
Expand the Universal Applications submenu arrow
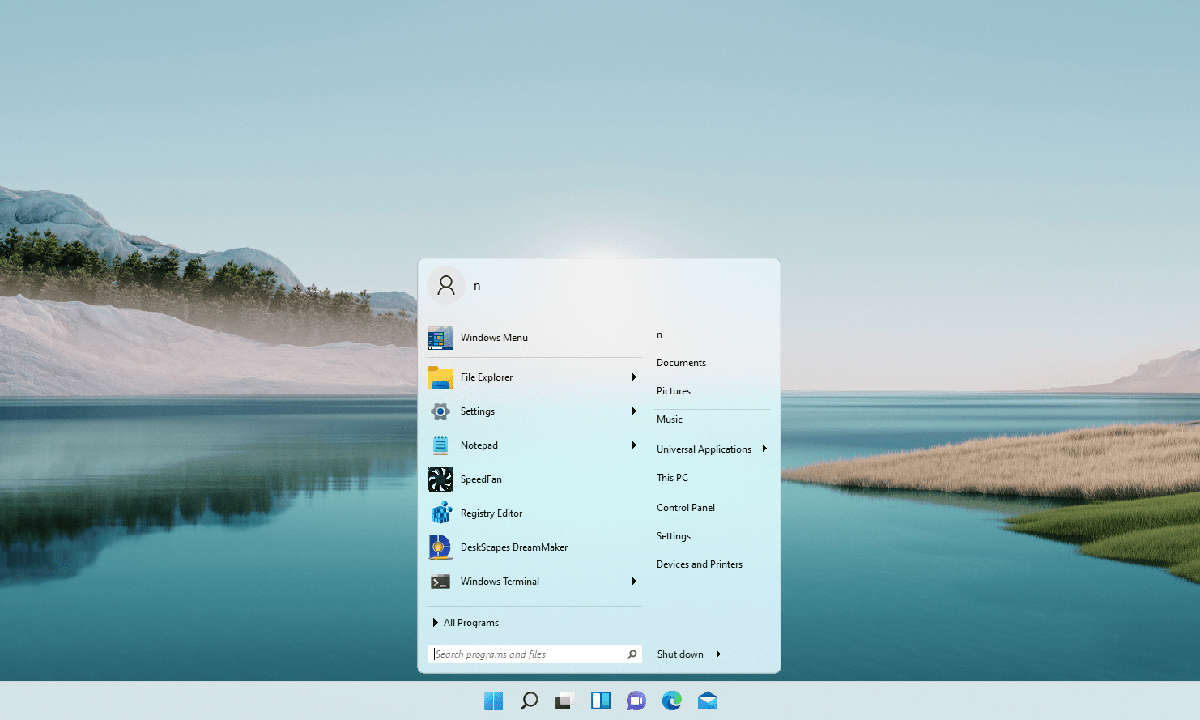click(x=765, y=449)
